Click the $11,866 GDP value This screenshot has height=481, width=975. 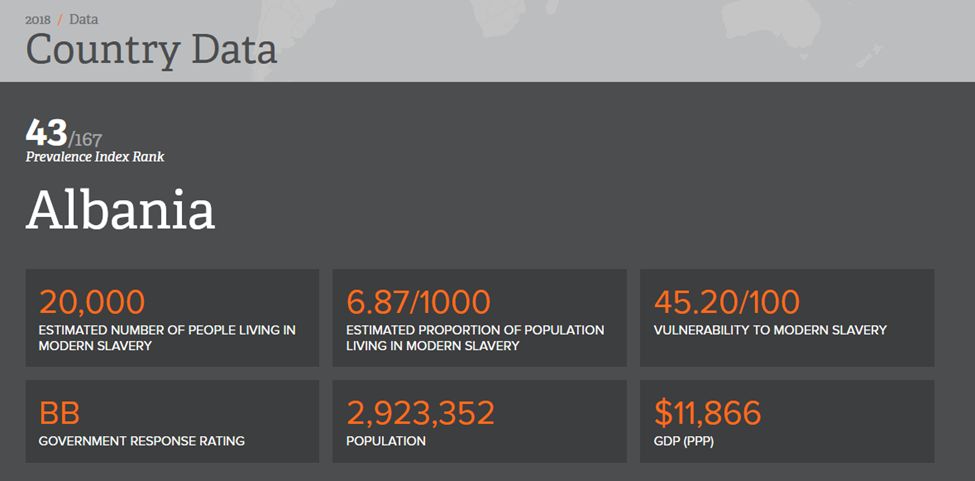pos(708,412)
